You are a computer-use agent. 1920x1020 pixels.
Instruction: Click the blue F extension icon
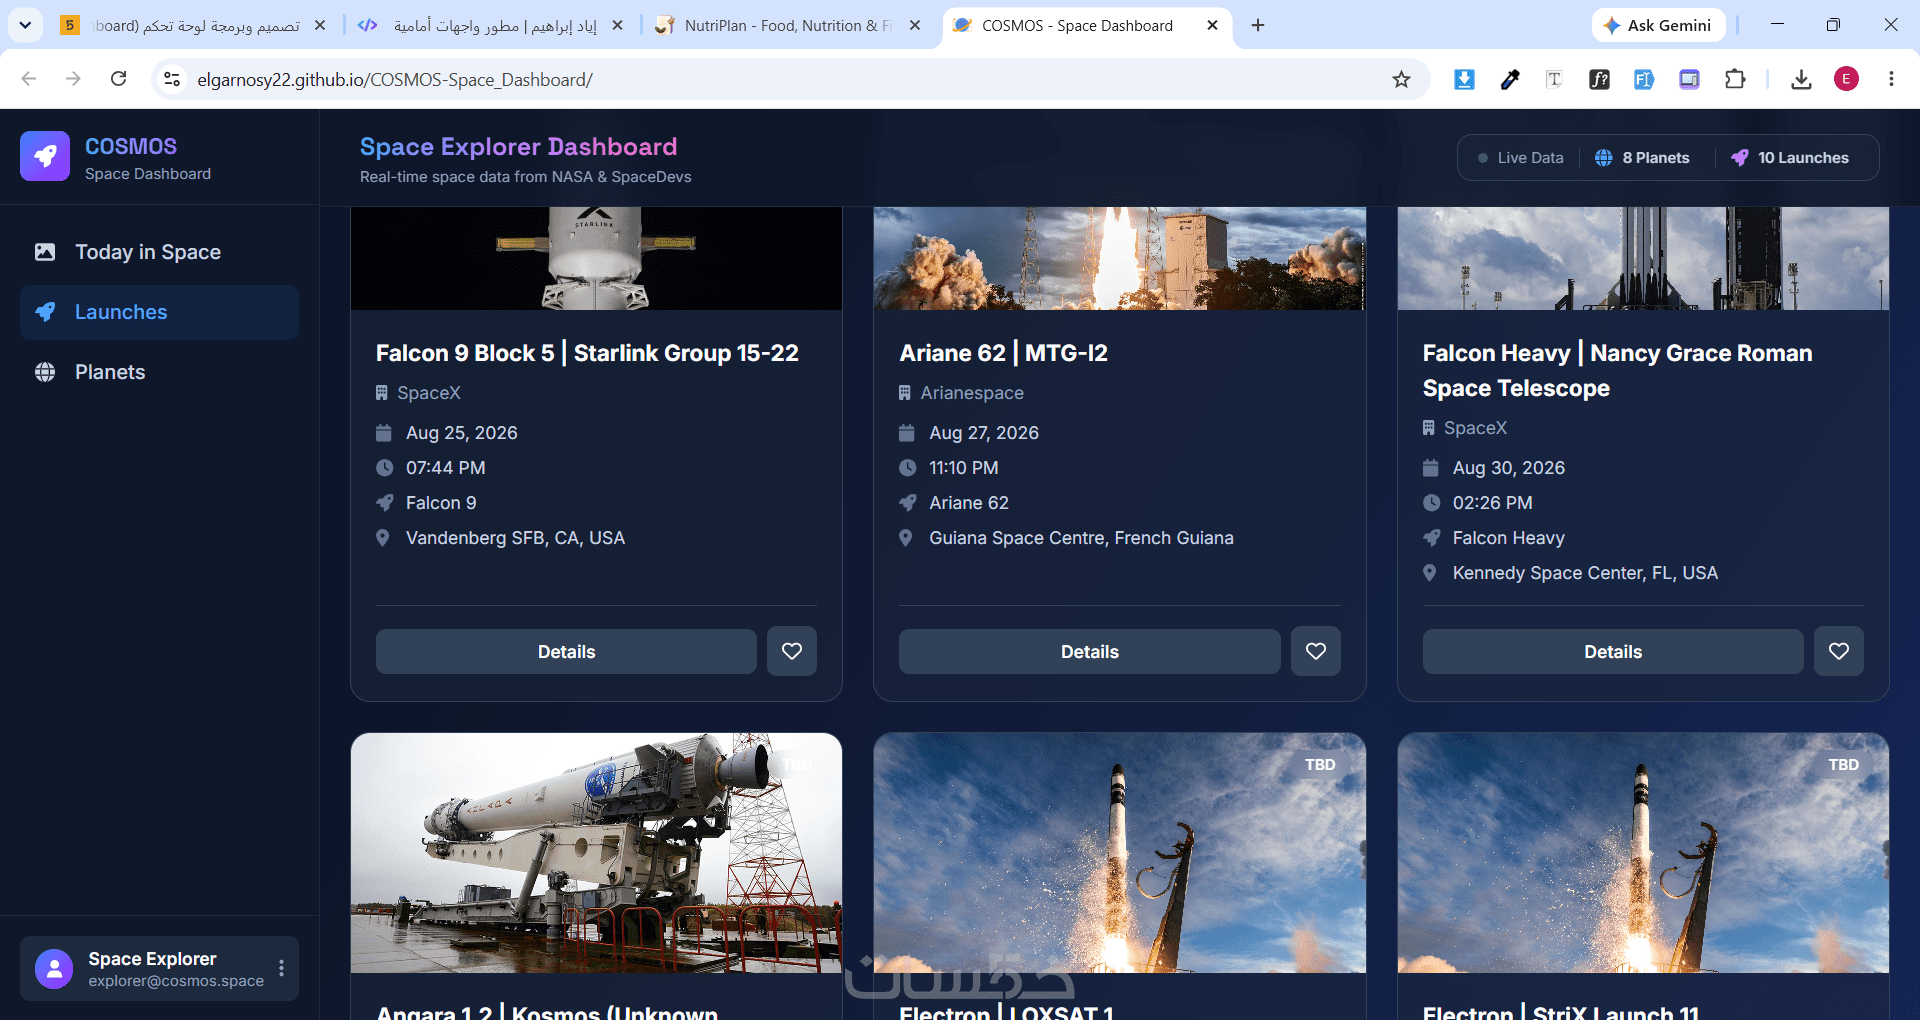click(1644, 79)
